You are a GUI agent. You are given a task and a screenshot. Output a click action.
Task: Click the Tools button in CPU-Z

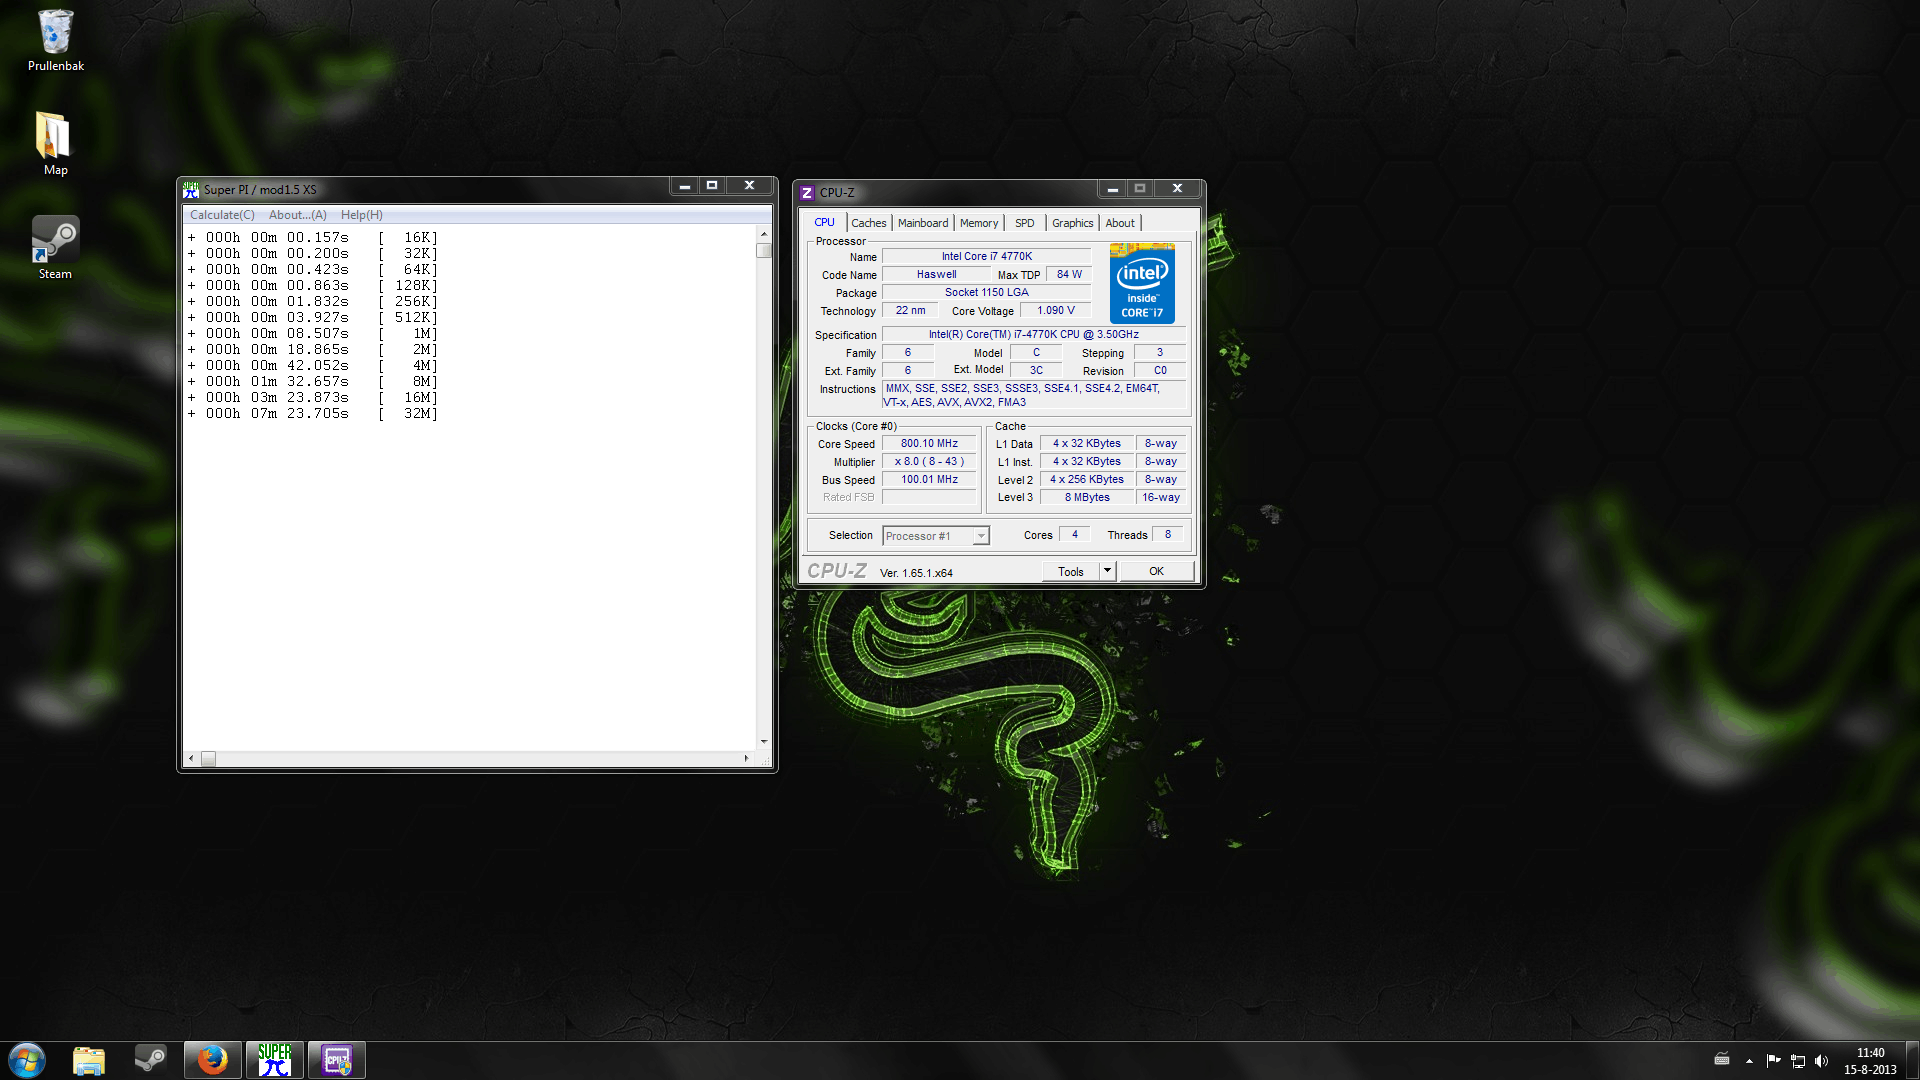[1070, 571]
